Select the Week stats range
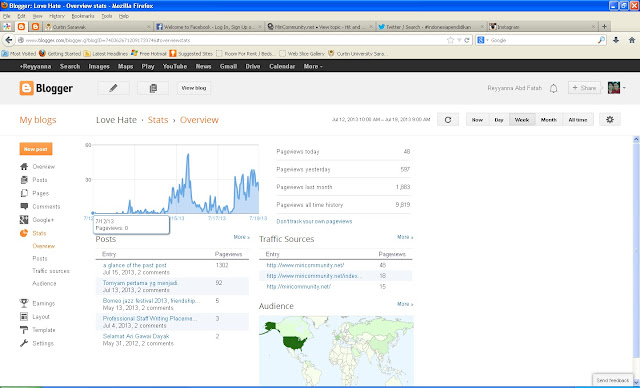 click(x=522, y=120)
